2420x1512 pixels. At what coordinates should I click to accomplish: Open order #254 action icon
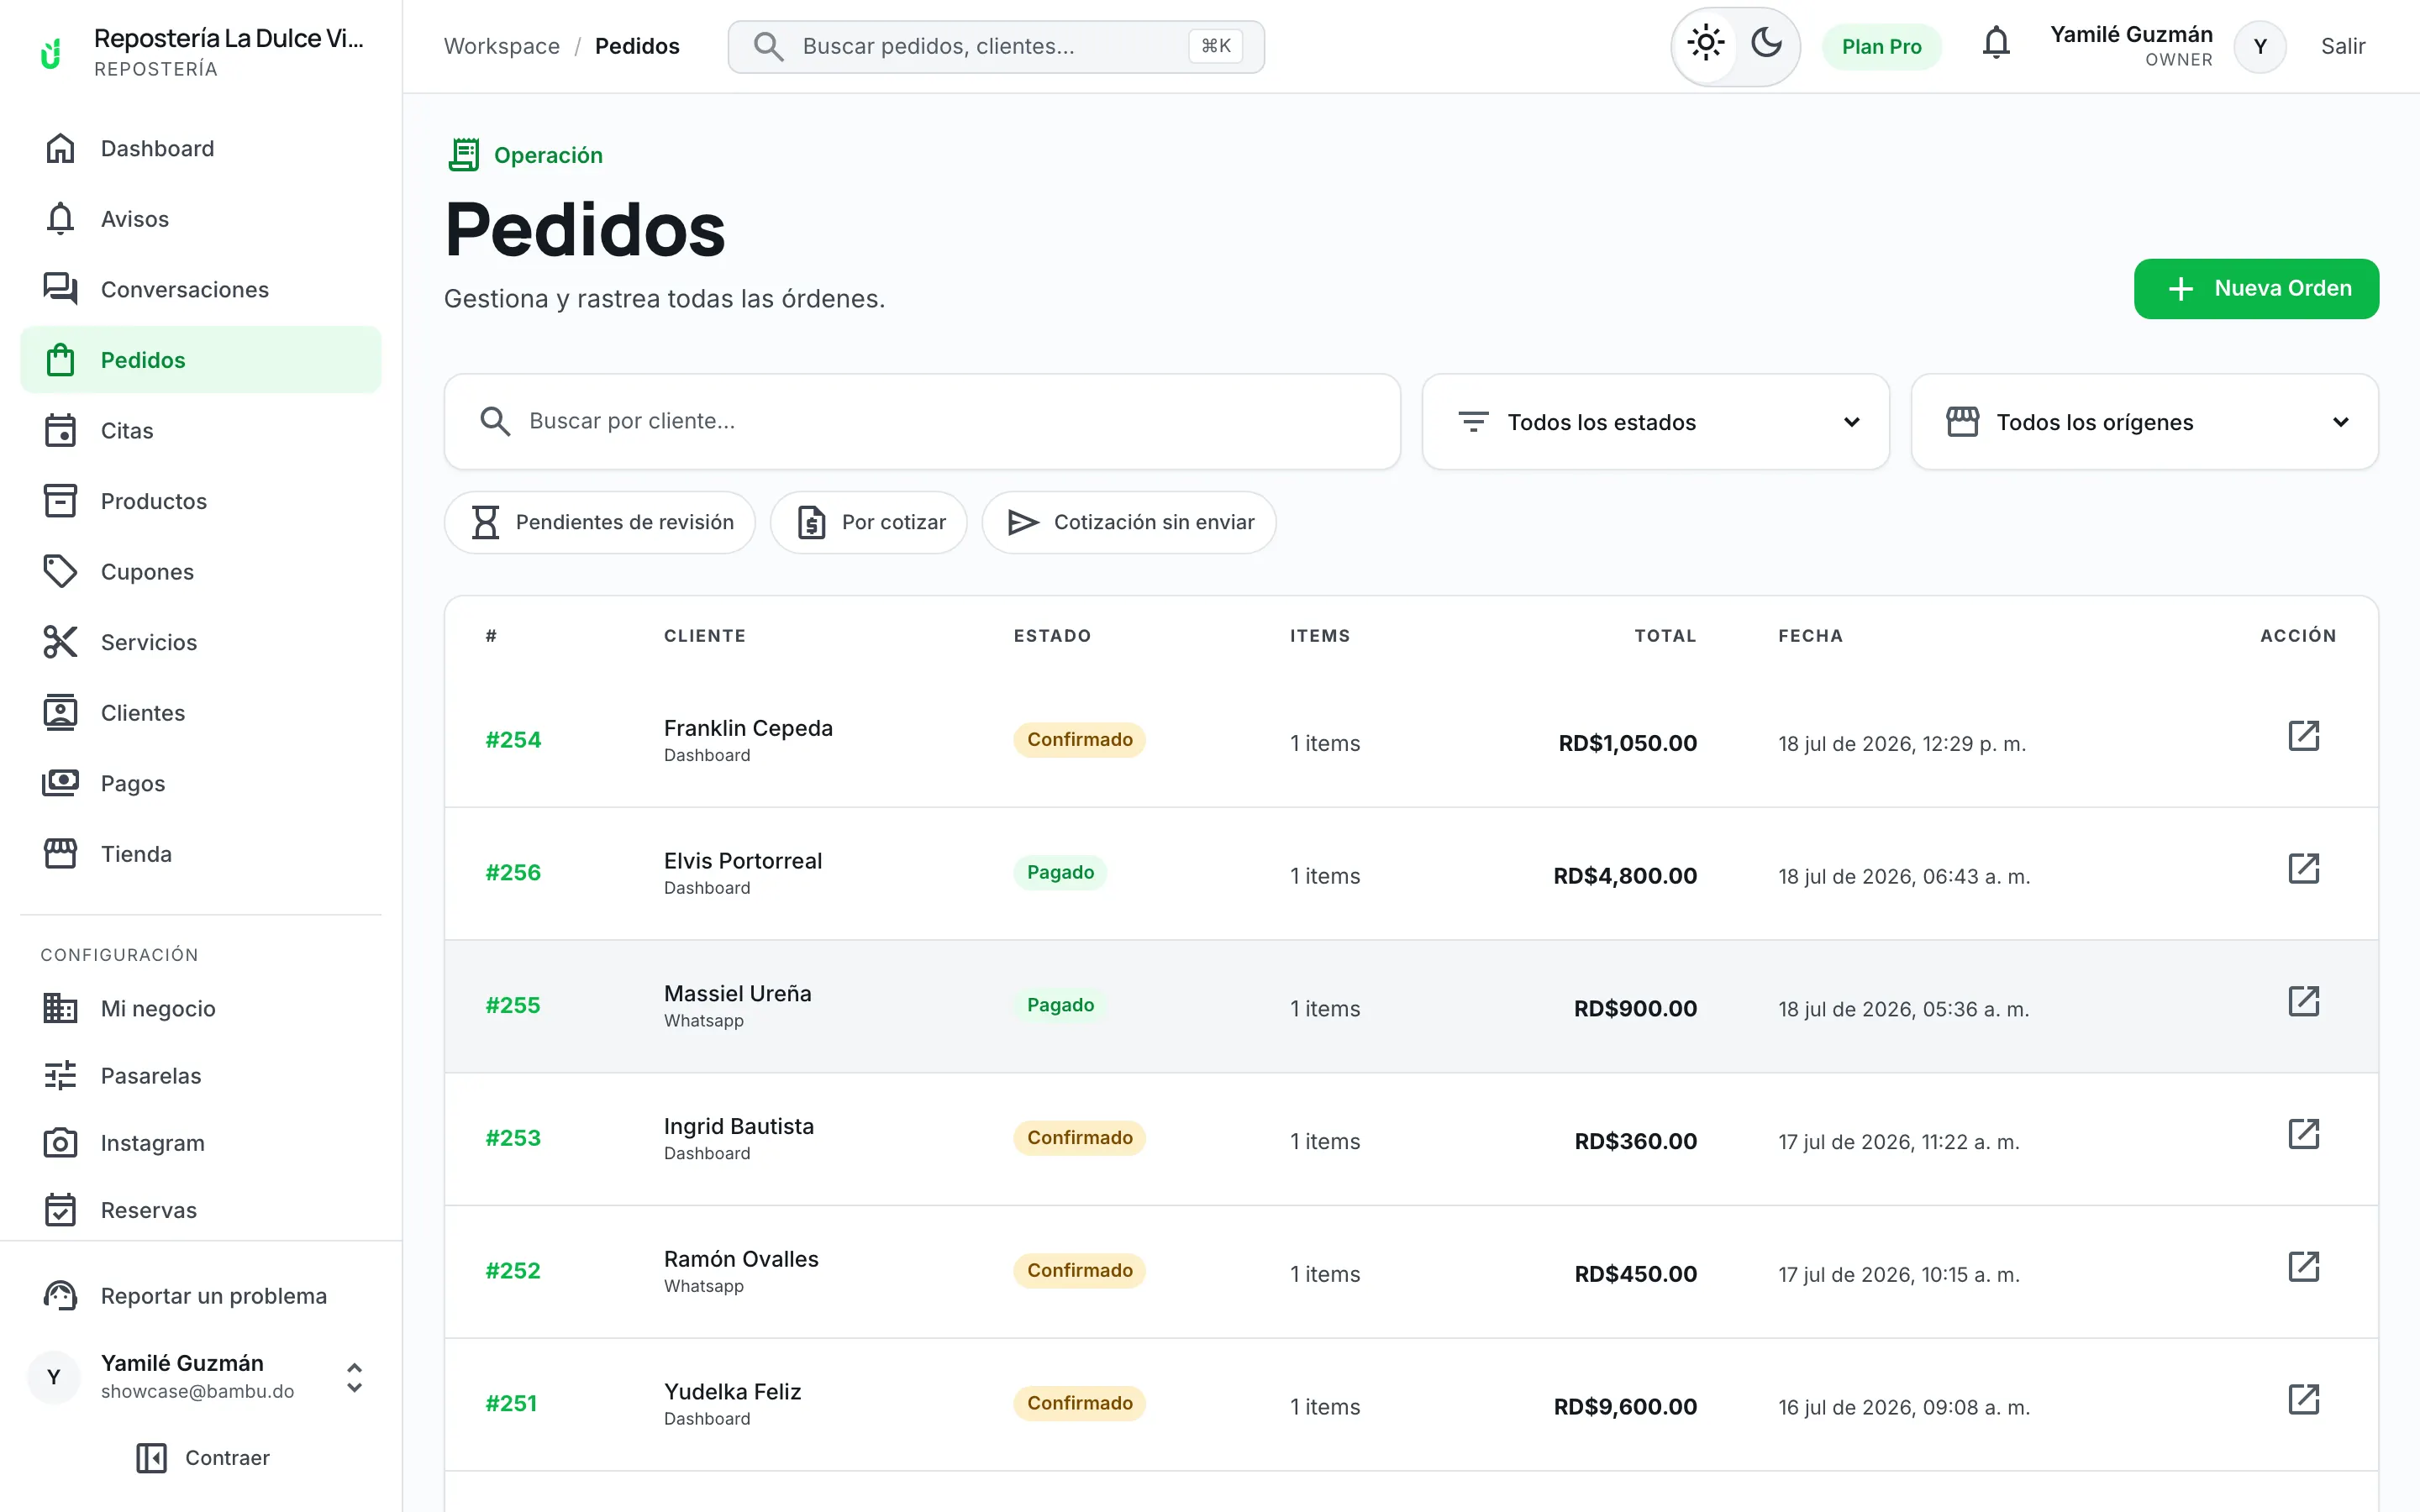pyautogui.click(x=2303, y=736)
